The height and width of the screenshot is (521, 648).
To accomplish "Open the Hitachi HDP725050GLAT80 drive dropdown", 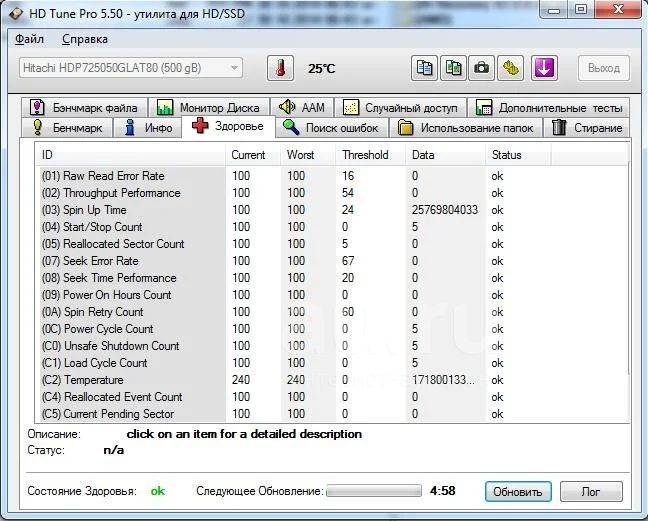I will point(131,68).
